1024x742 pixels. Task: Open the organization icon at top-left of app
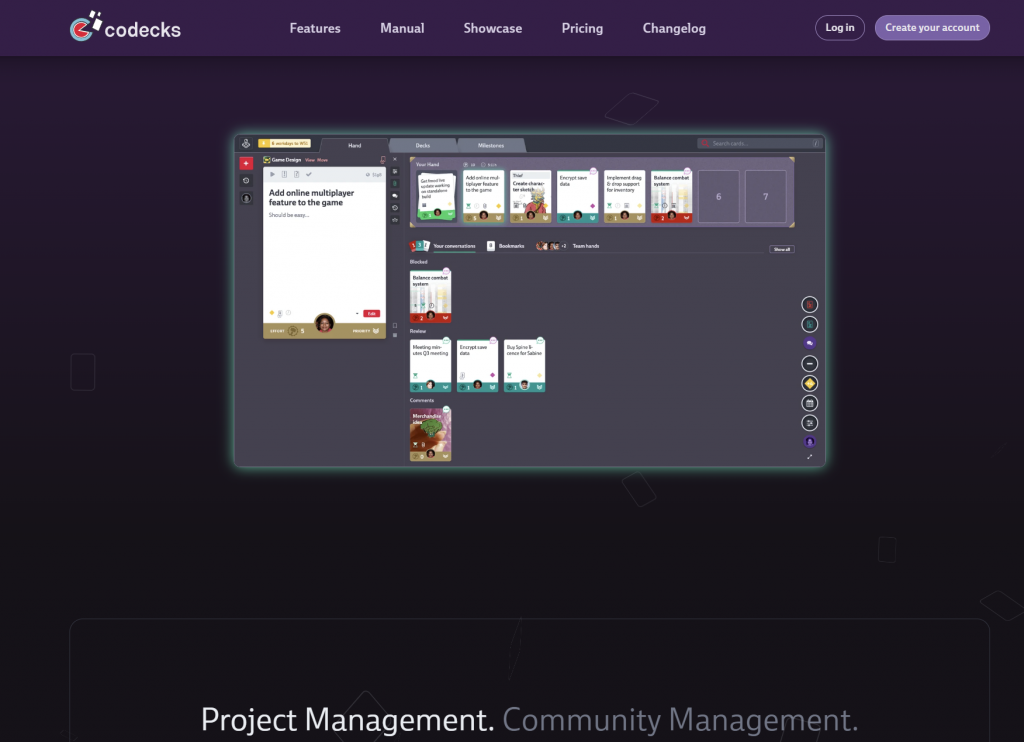(x=246, y=144)
